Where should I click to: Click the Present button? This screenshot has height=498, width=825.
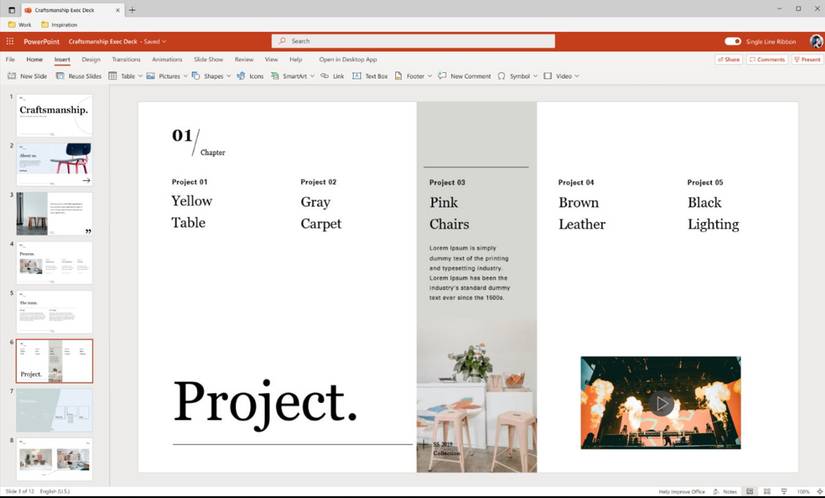[807, 59]
